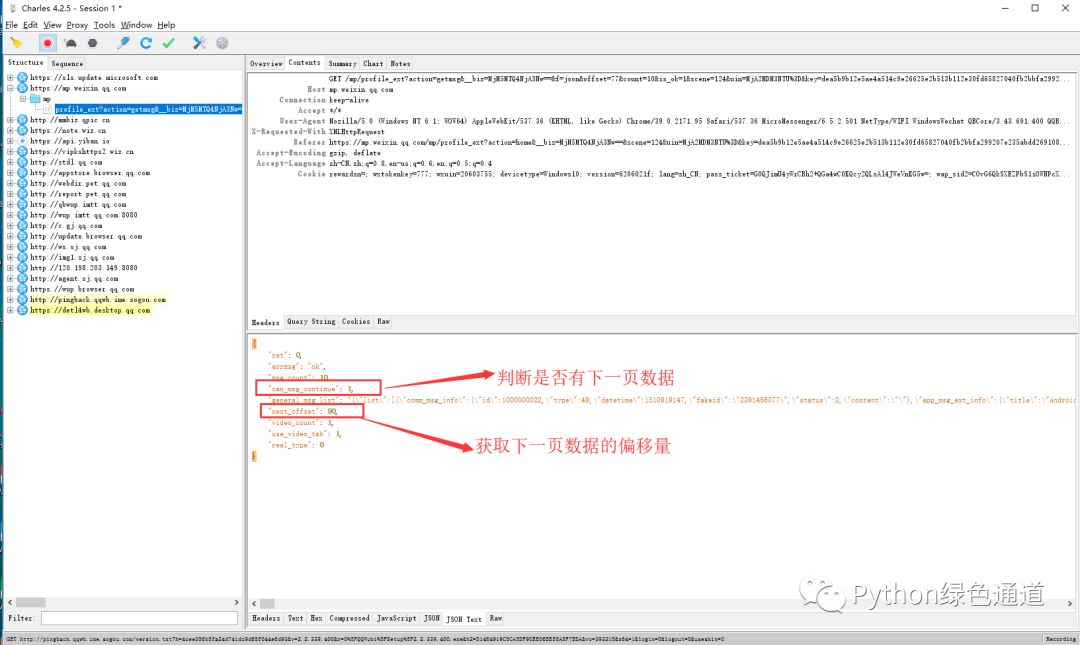Collapse the mp.weixin.qq.com host node
The width and height of the screenshot is (1080, 645).
tap(10, 88)
